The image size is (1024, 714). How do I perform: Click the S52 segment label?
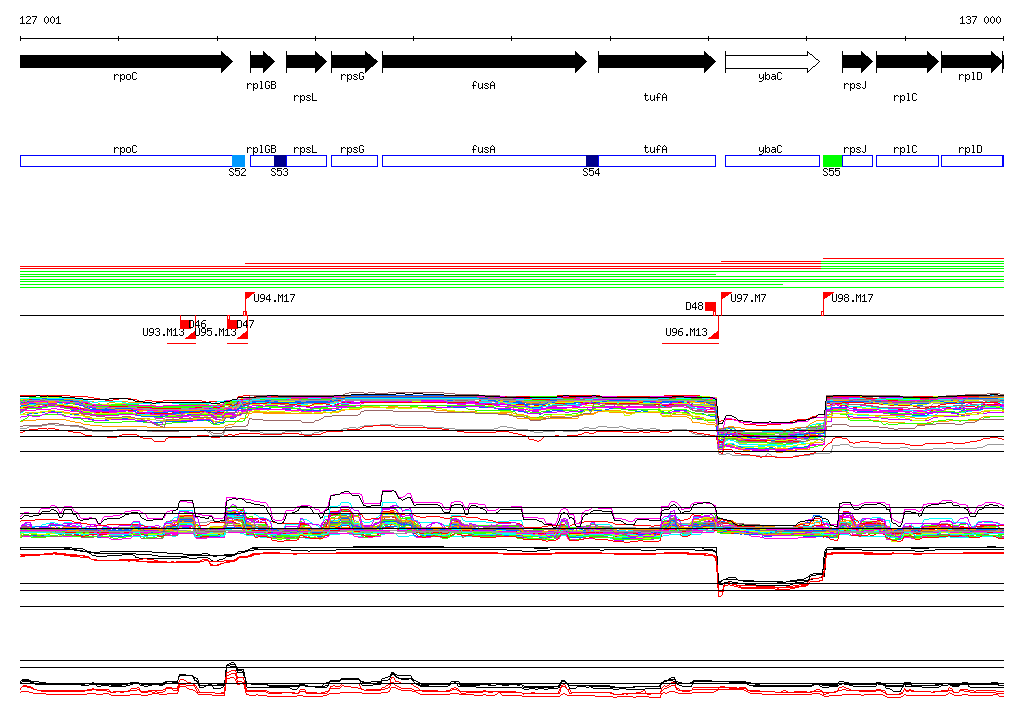coord(238,172)
